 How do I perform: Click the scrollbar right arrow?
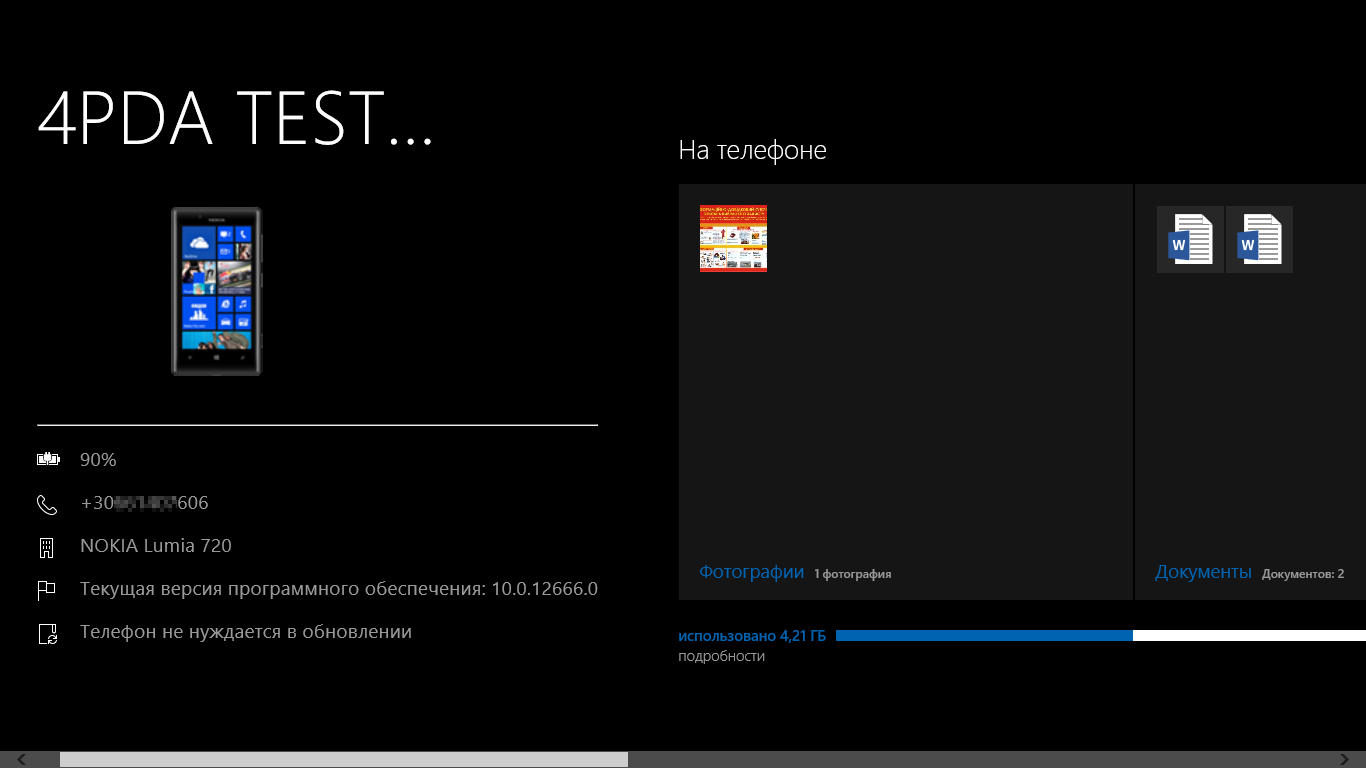point(1344,760)
